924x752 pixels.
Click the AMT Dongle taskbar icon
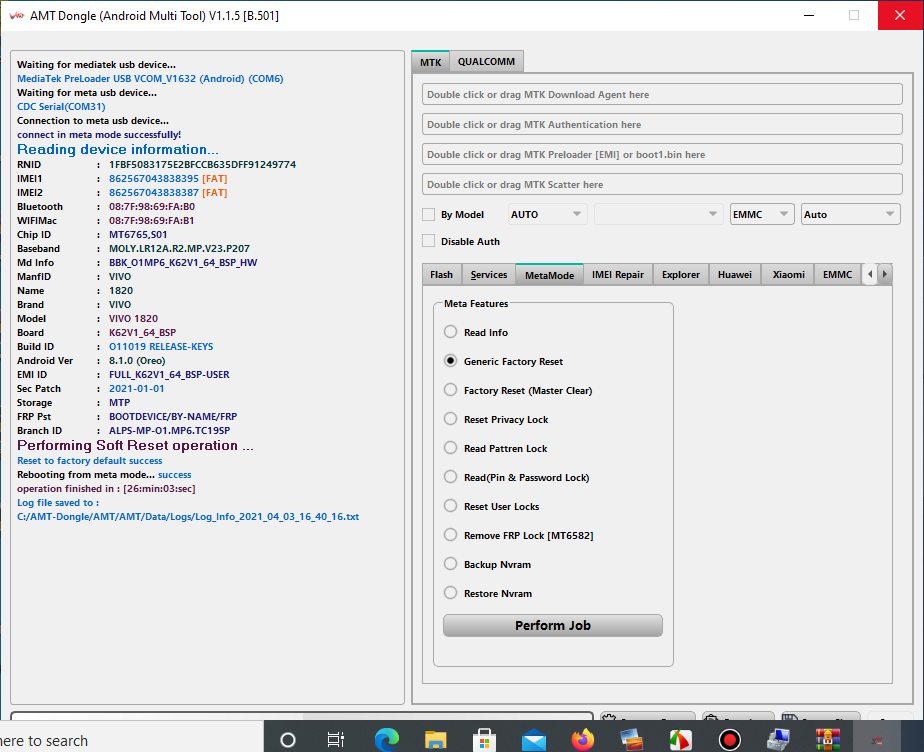pos(877,739)
